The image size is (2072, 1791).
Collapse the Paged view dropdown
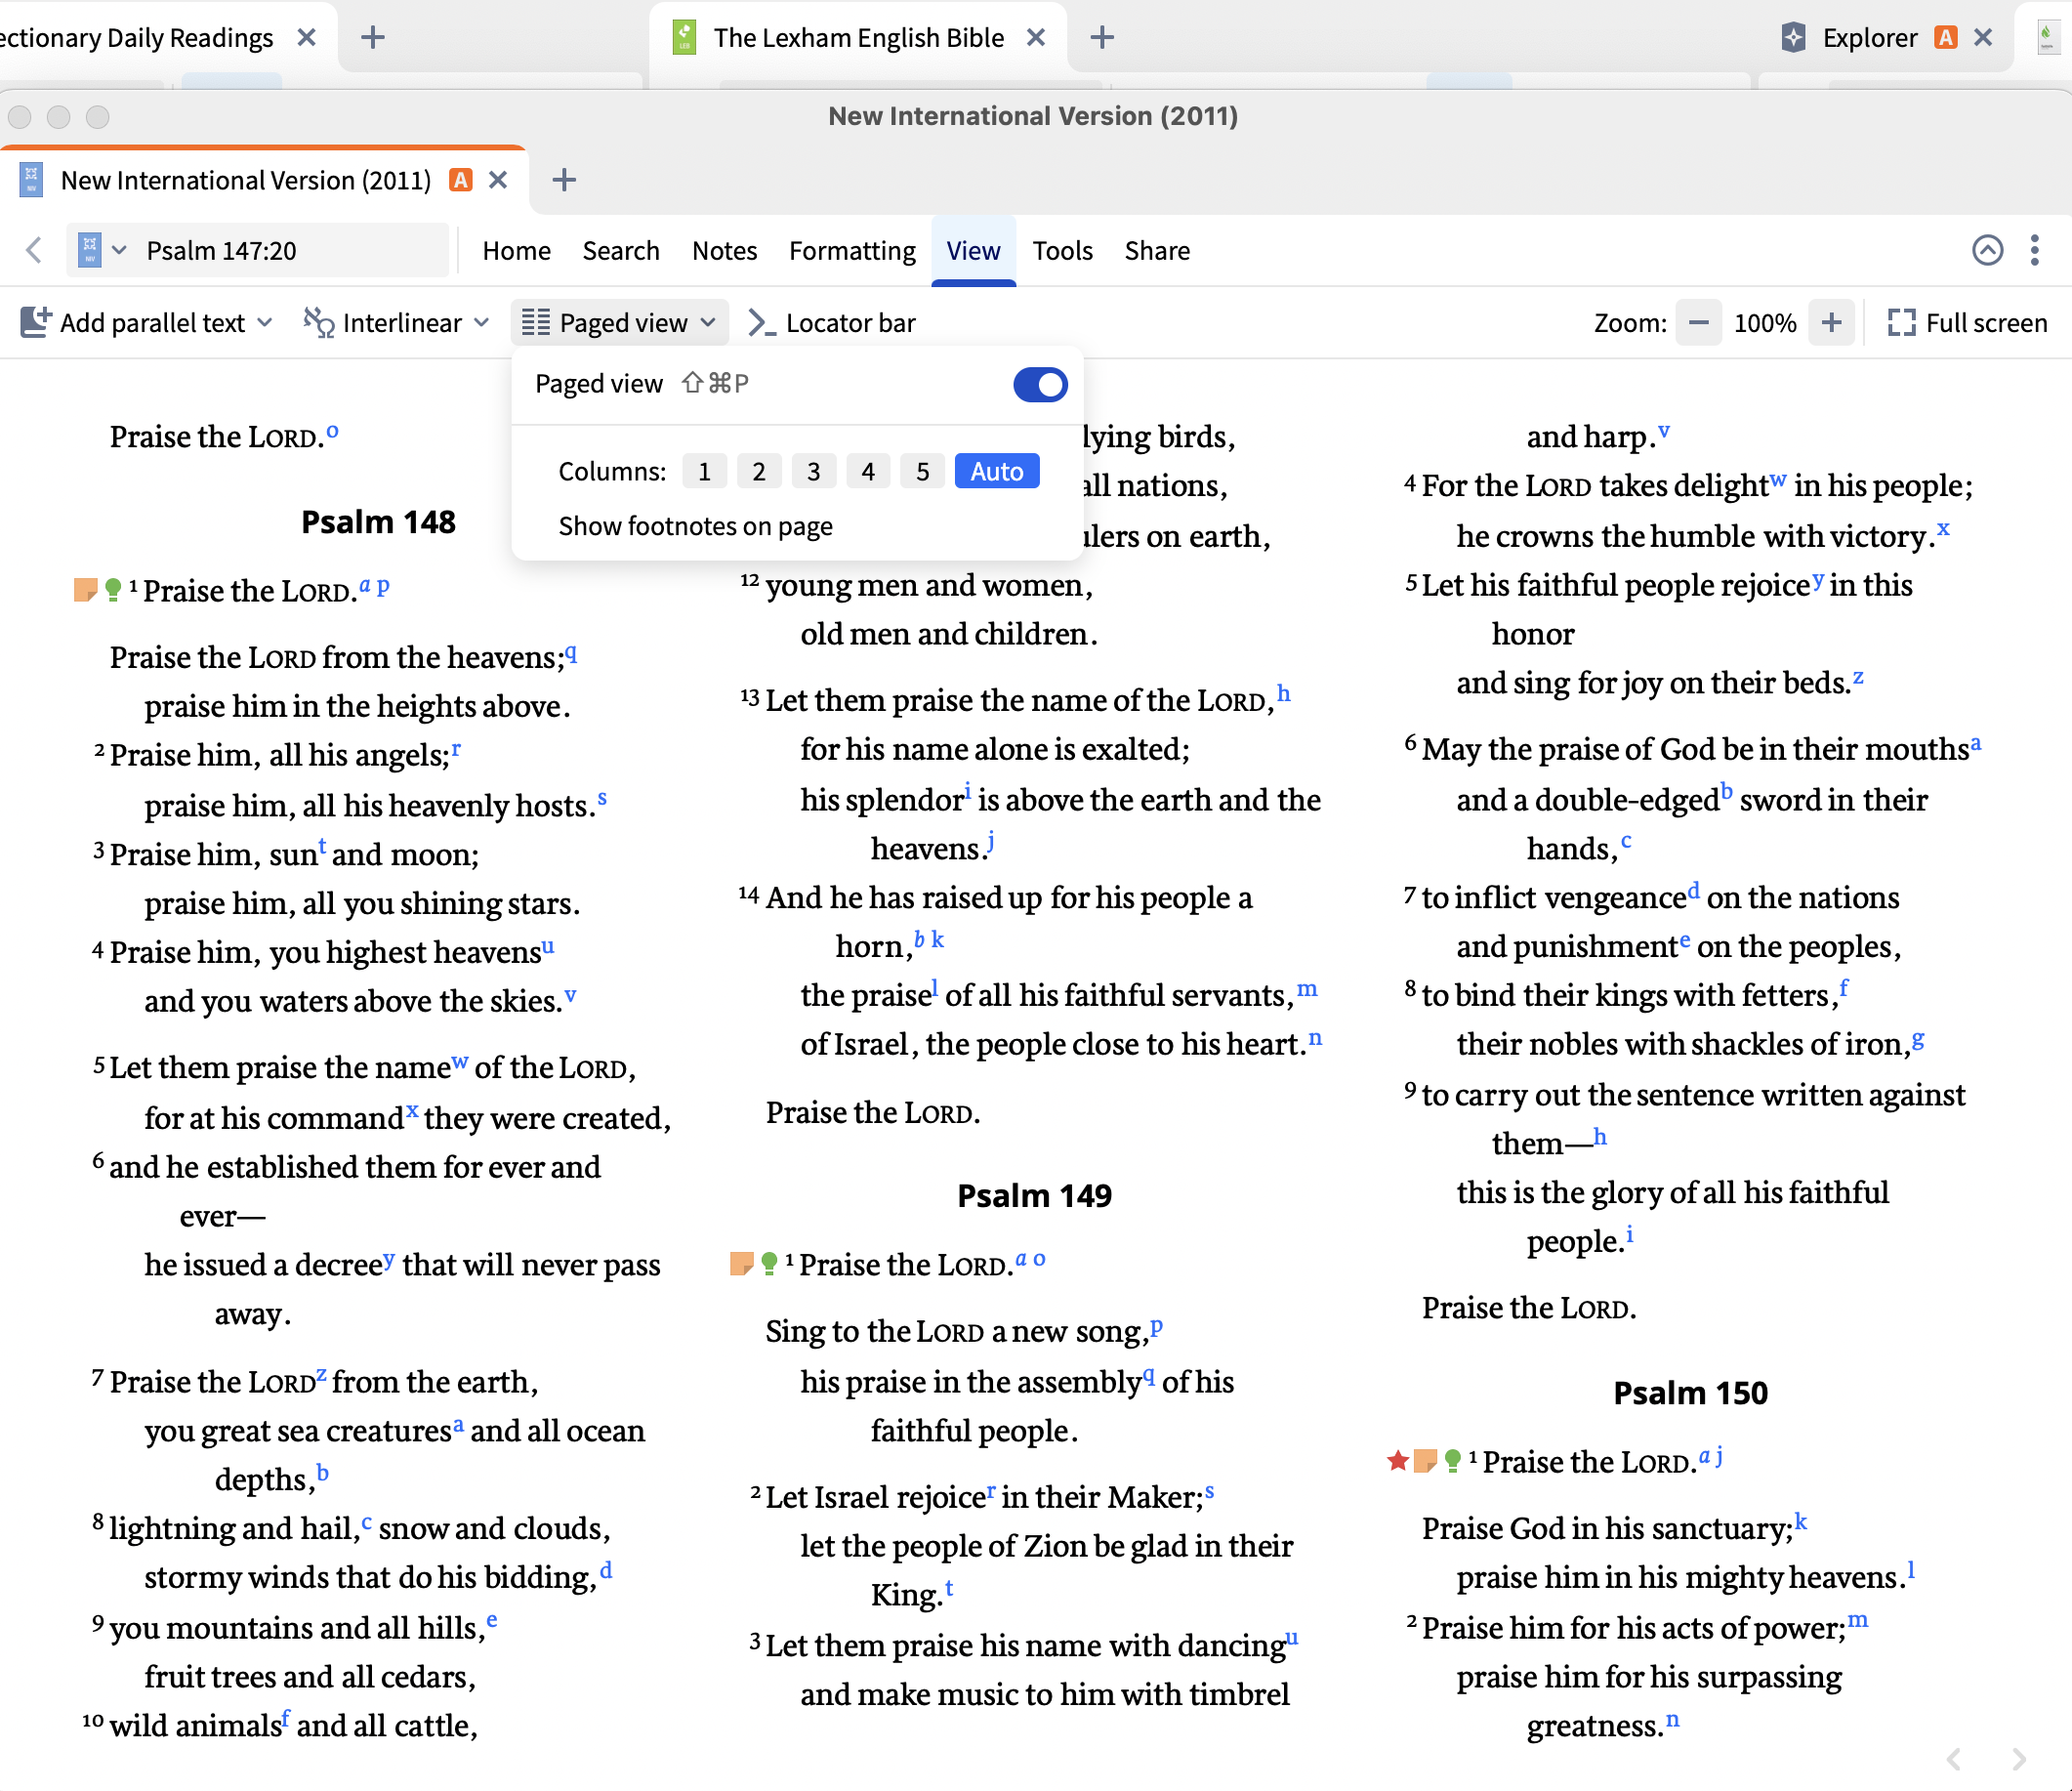pyautogui.click(x=708, y=322)
